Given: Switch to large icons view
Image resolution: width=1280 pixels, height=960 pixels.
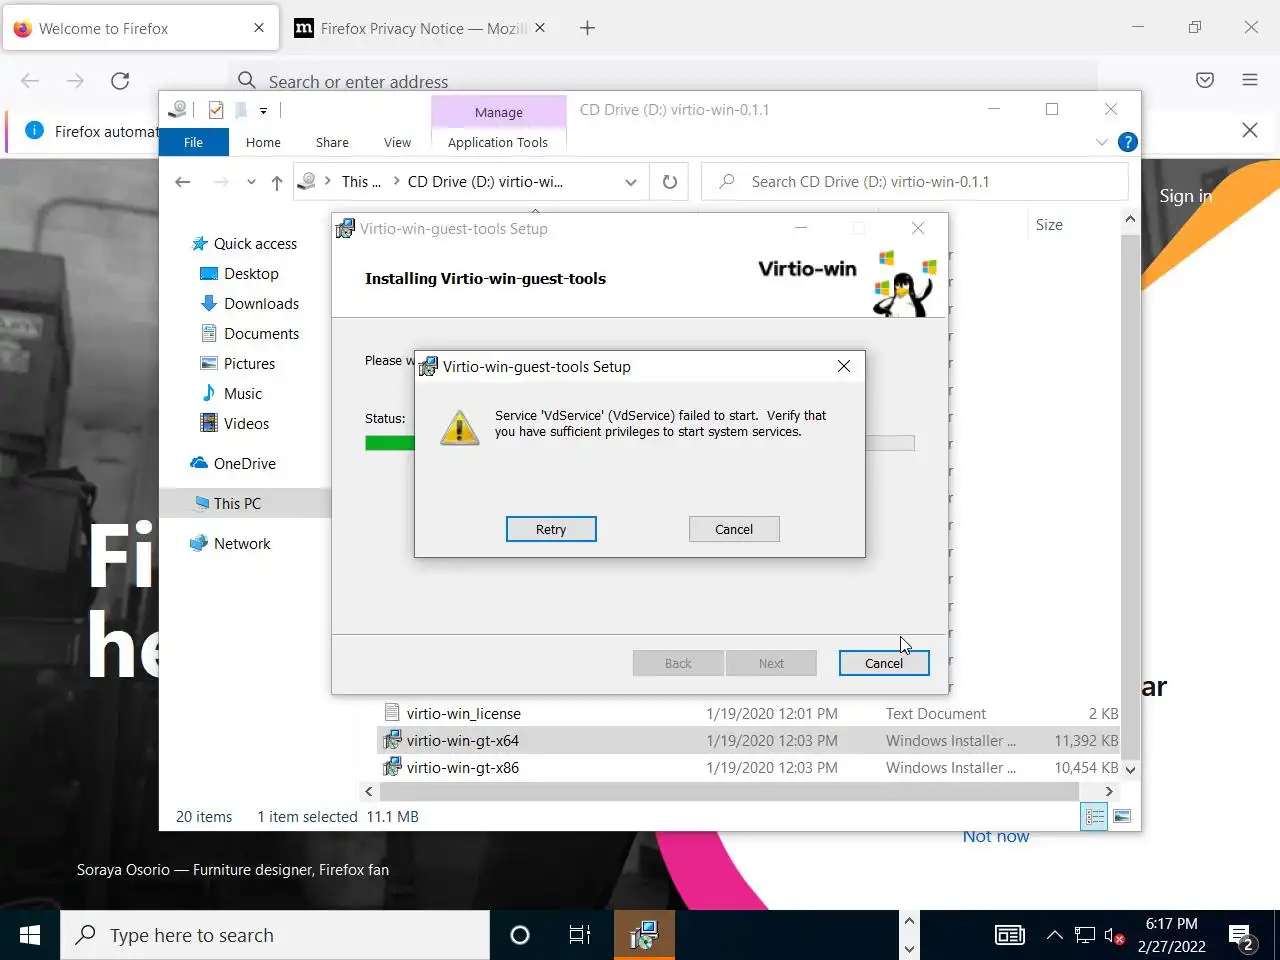Looking at the screenshot, I should (x=1122, y=817).
